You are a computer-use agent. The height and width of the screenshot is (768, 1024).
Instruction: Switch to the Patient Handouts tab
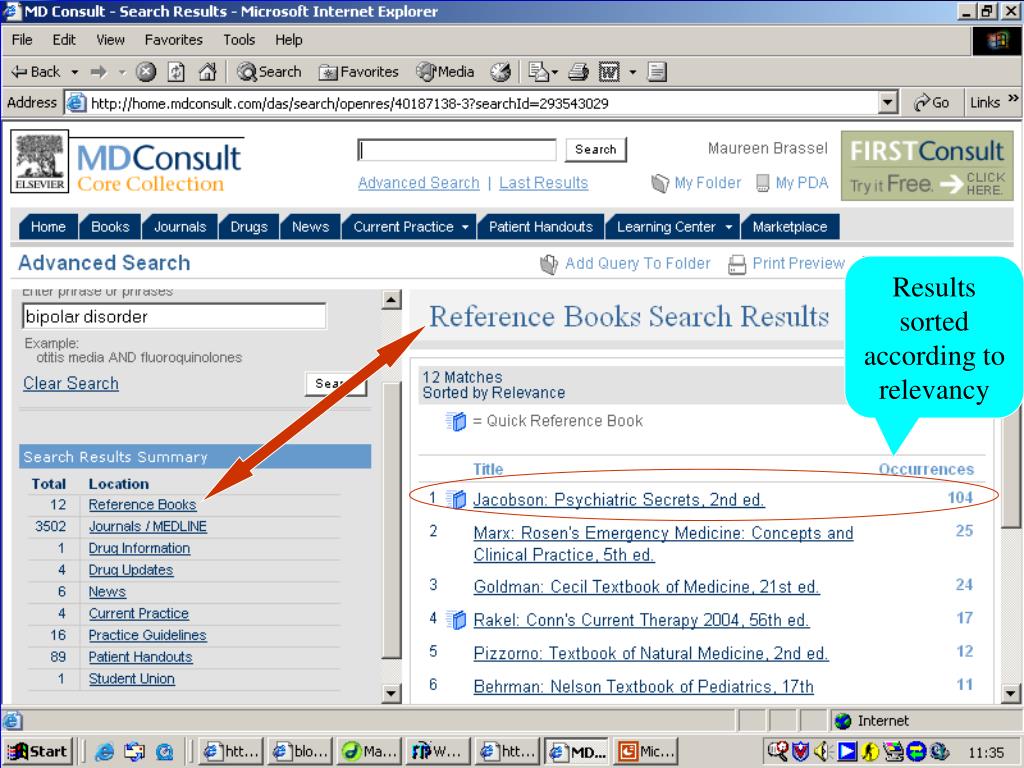tap(541, 227)
